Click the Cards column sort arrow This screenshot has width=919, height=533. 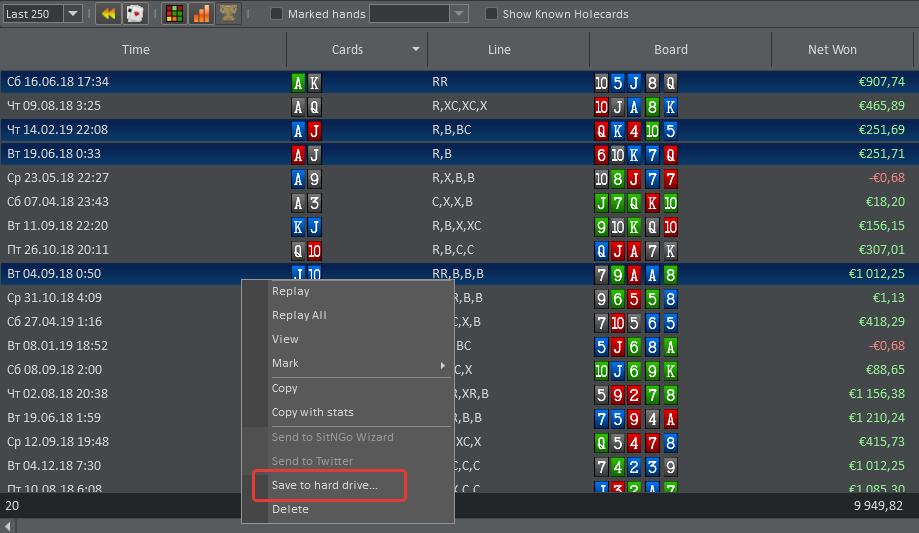[416, 50]
